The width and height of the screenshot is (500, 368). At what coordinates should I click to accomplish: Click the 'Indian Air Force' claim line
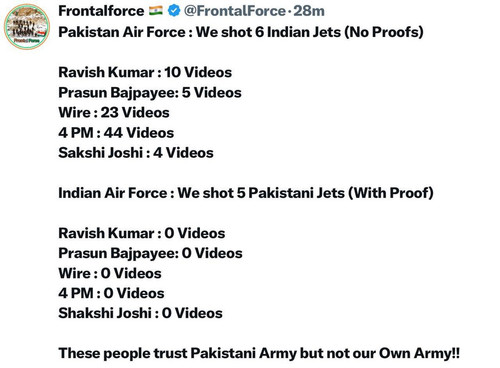pos(246,193)
